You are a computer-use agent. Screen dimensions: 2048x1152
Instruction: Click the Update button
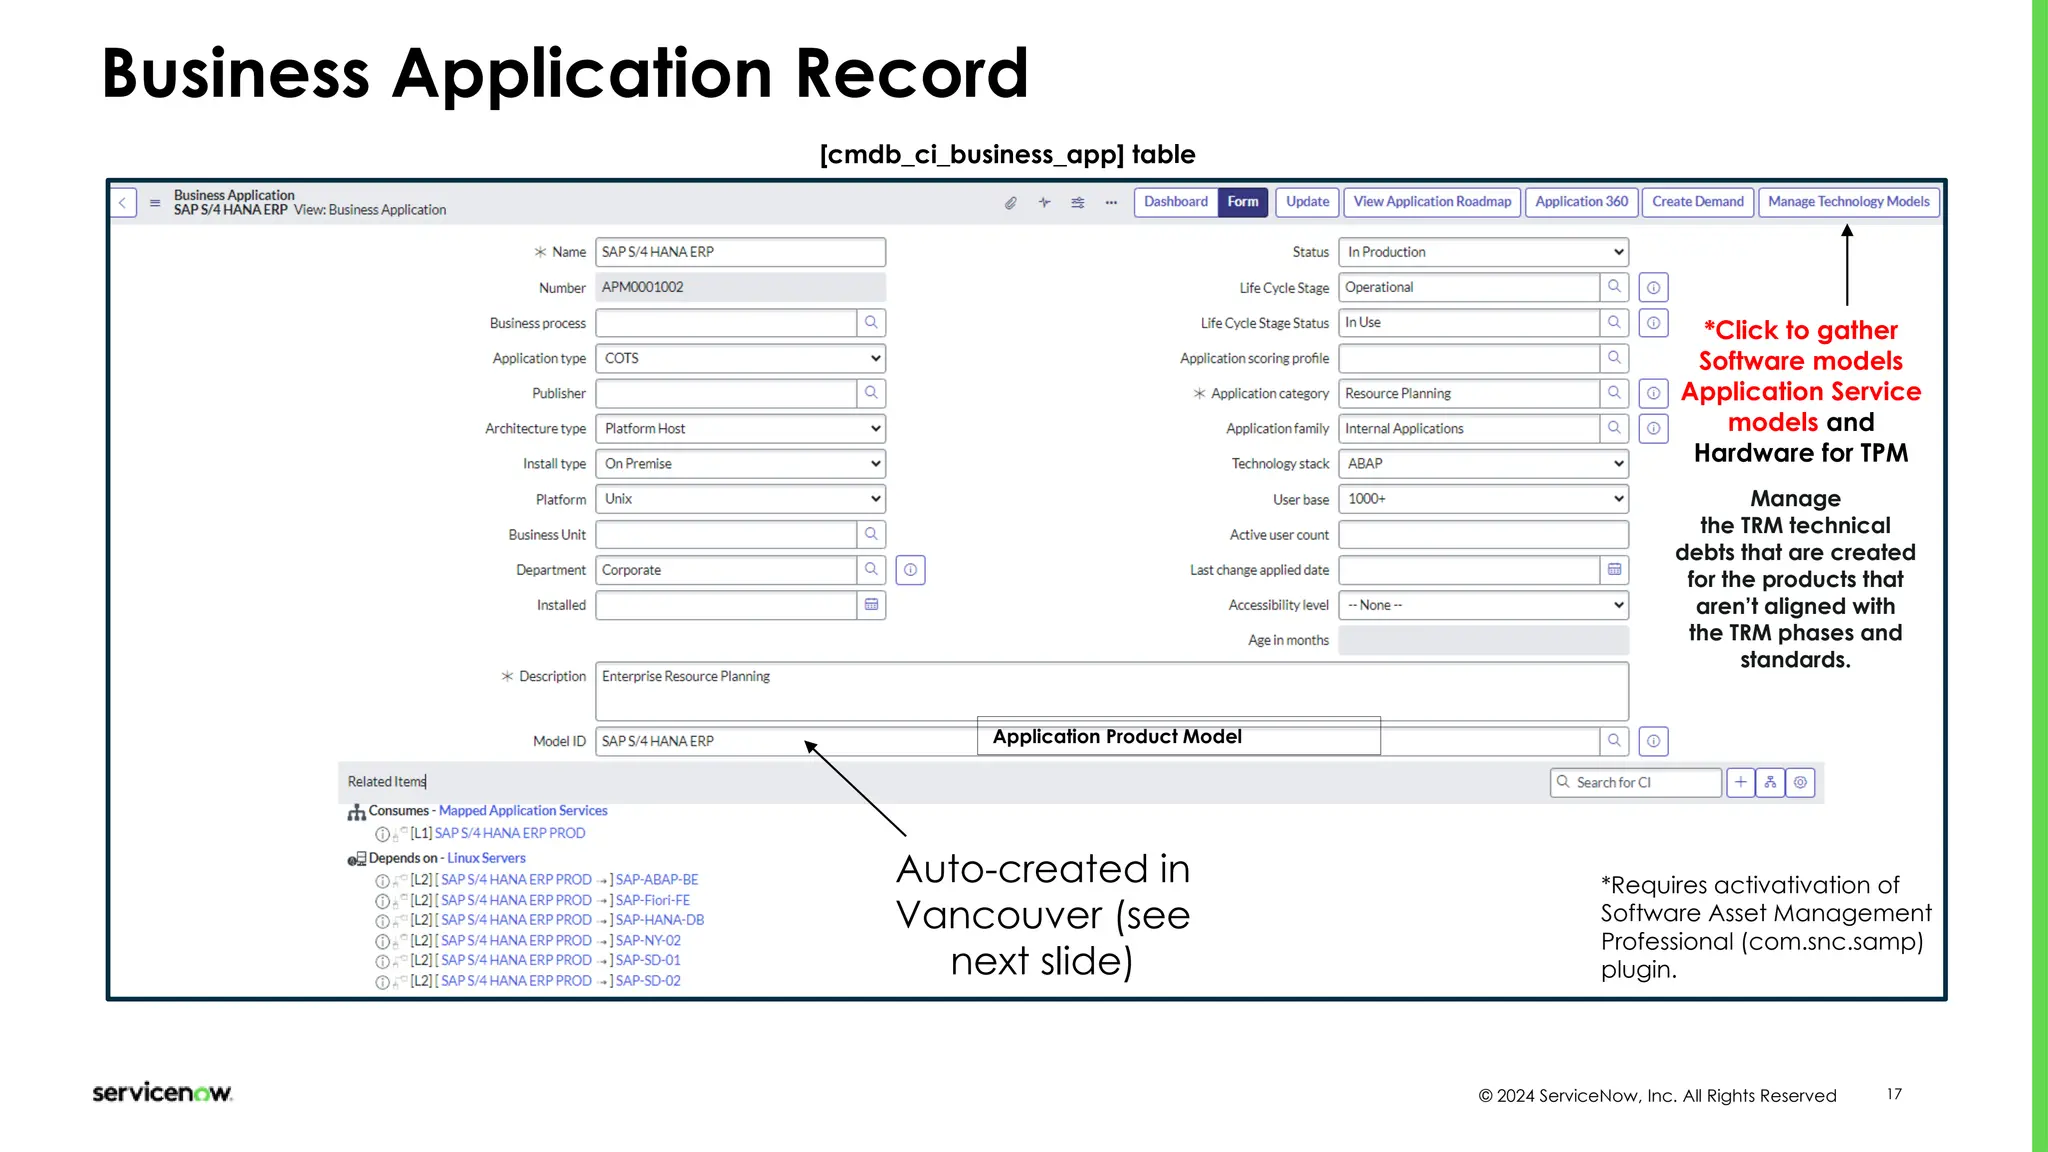click(x=1307, y=202)
